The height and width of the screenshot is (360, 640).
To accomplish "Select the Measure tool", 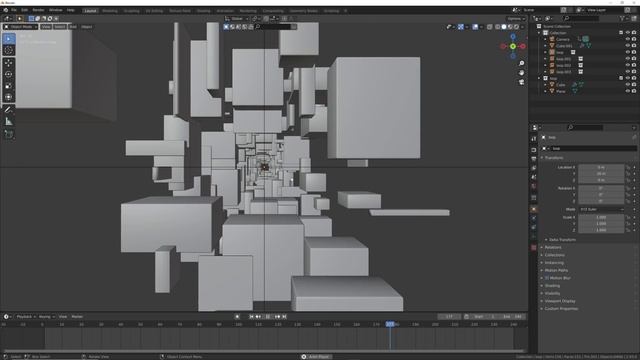I will 9,121.
